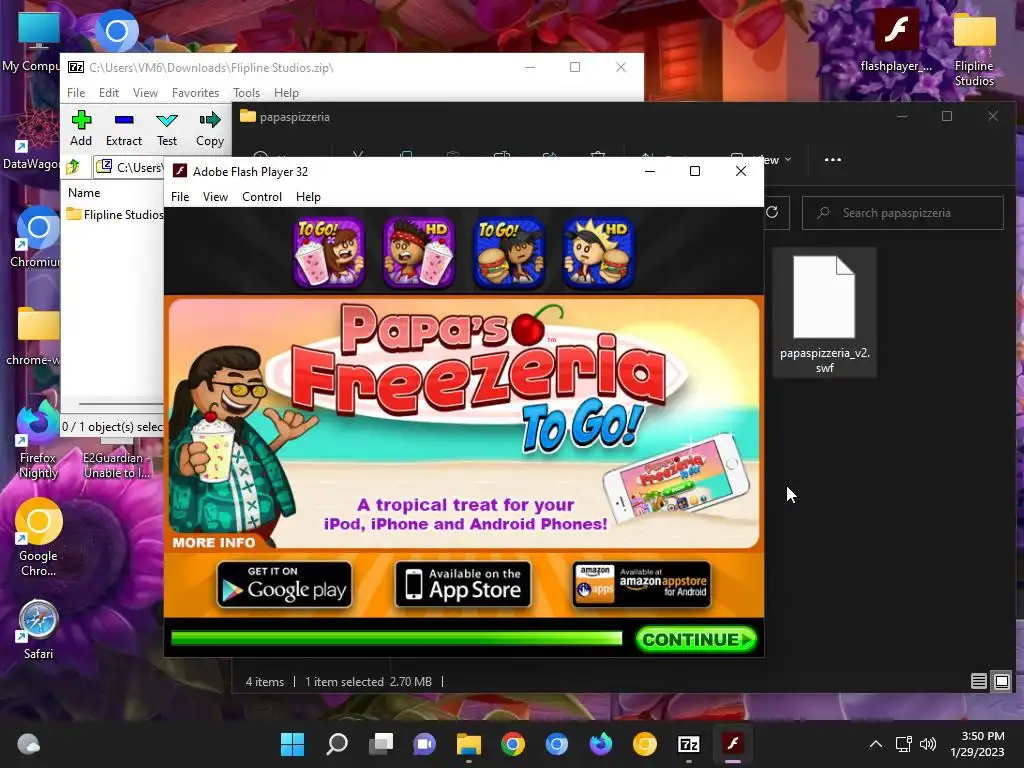Switch Explorer to large icons view layout

(1001, 682)
